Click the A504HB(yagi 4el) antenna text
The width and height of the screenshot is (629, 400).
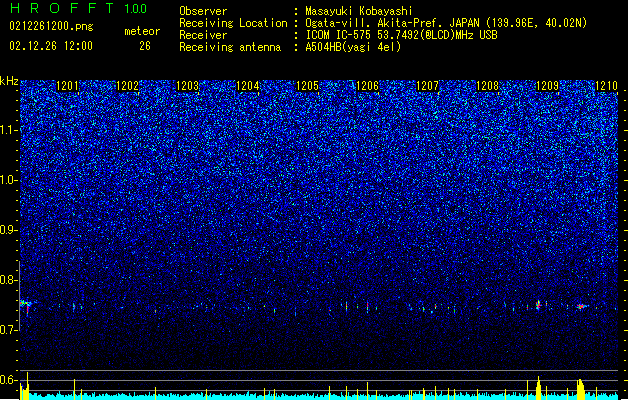click(x=353, y=47)
